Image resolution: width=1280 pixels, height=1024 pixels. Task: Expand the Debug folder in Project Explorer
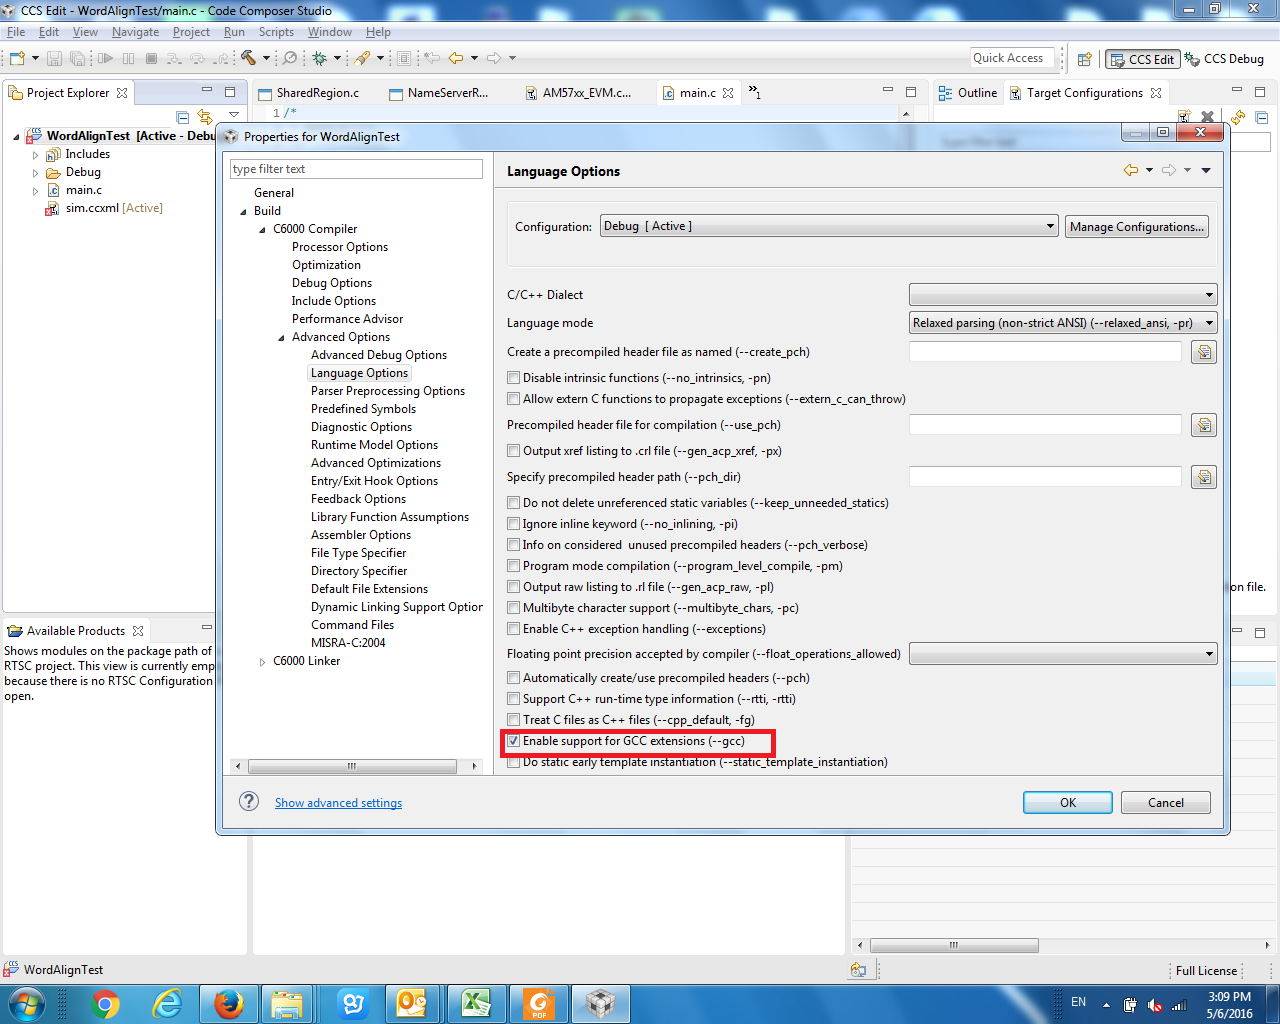[x=35, y=172]
